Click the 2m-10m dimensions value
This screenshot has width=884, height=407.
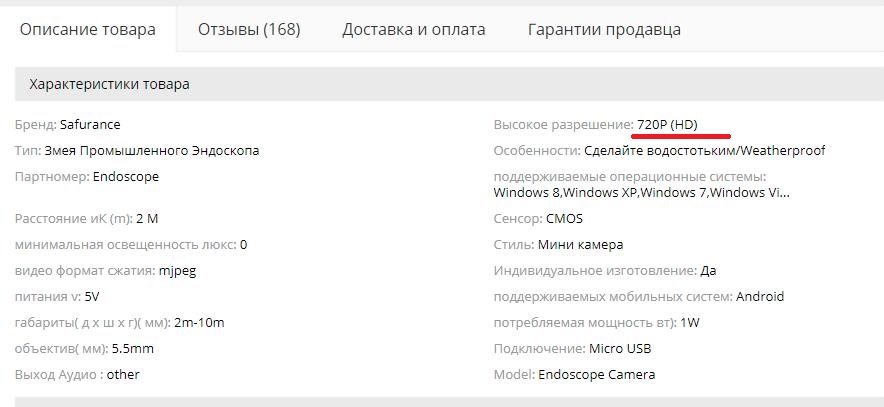(x=199, y=322)
